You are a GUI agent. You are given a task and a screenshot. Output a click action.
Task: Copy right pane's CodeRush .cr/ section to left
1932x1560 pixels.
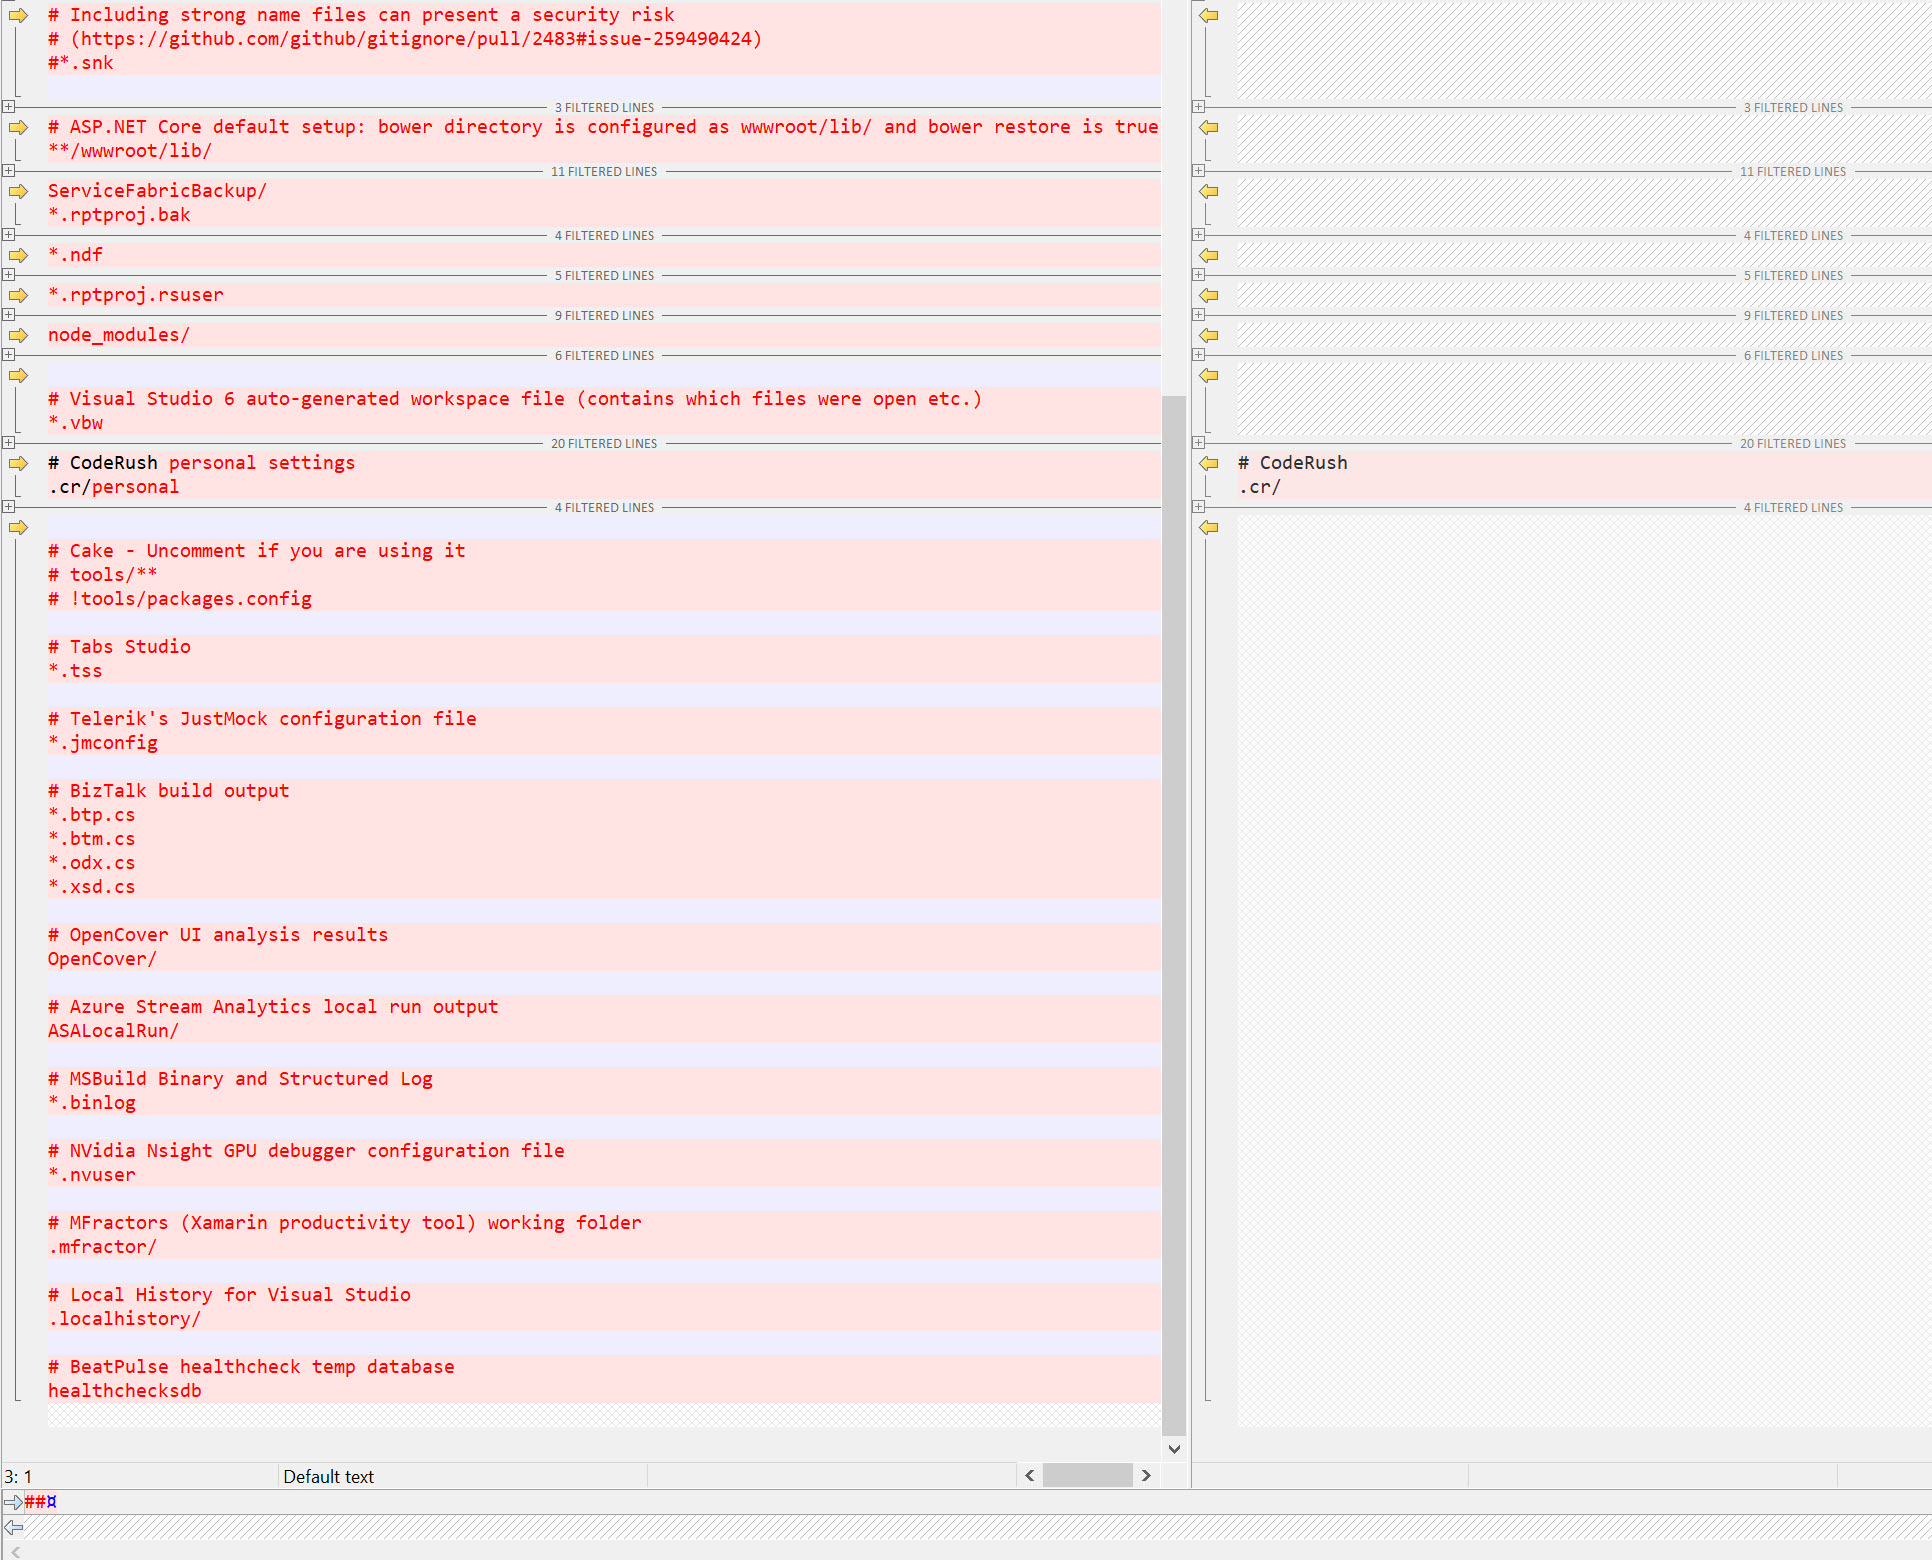1209,463
